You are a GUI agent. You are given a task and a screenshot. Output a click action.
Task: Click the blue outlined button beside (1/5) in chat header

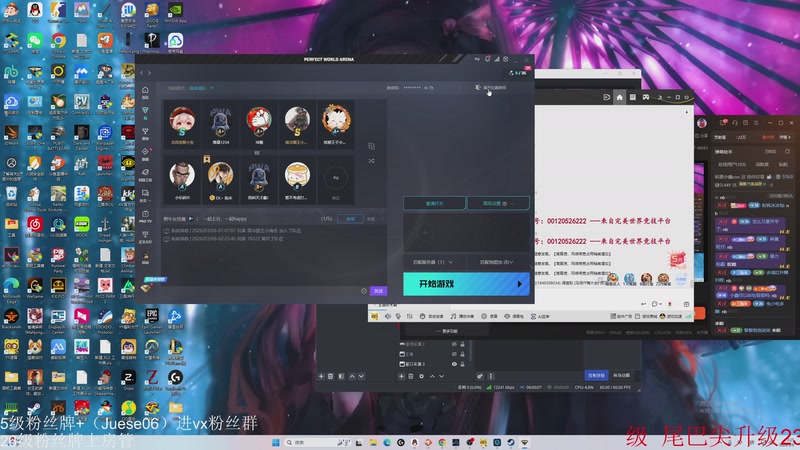point(351,219)
